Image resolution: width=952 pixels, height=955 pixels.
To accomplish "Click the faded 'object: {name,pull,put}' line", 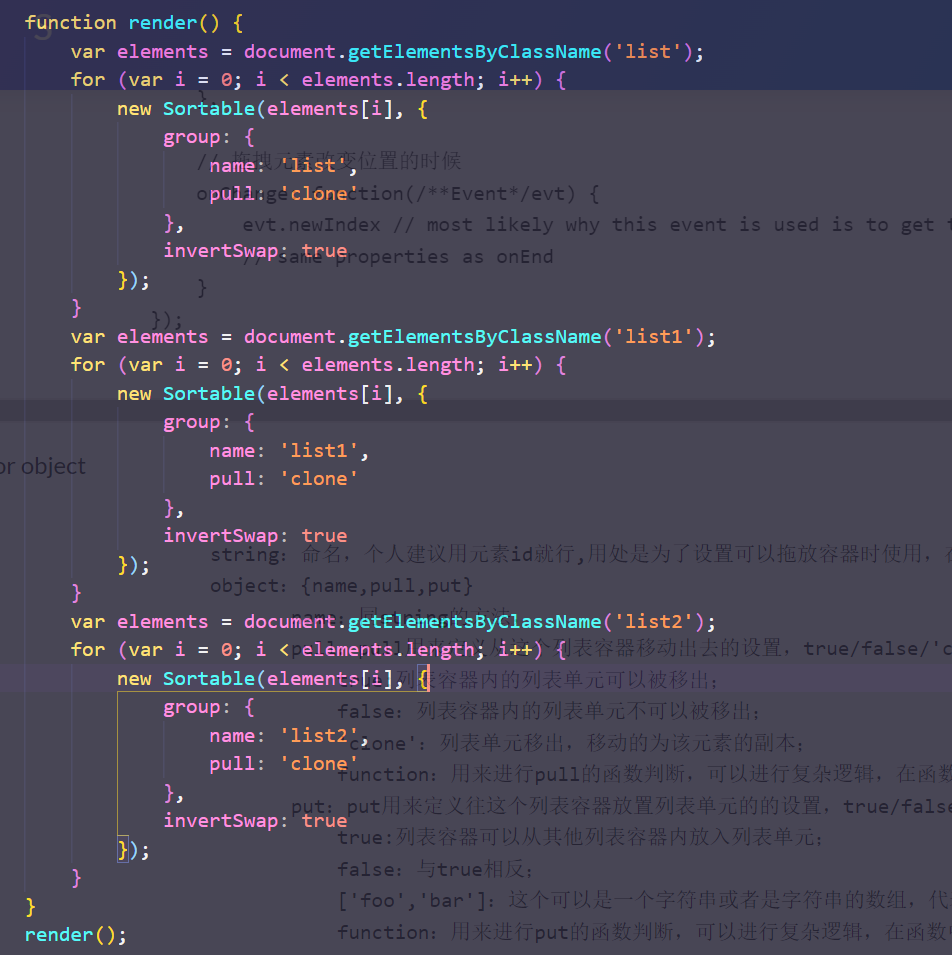I will 341,586.
